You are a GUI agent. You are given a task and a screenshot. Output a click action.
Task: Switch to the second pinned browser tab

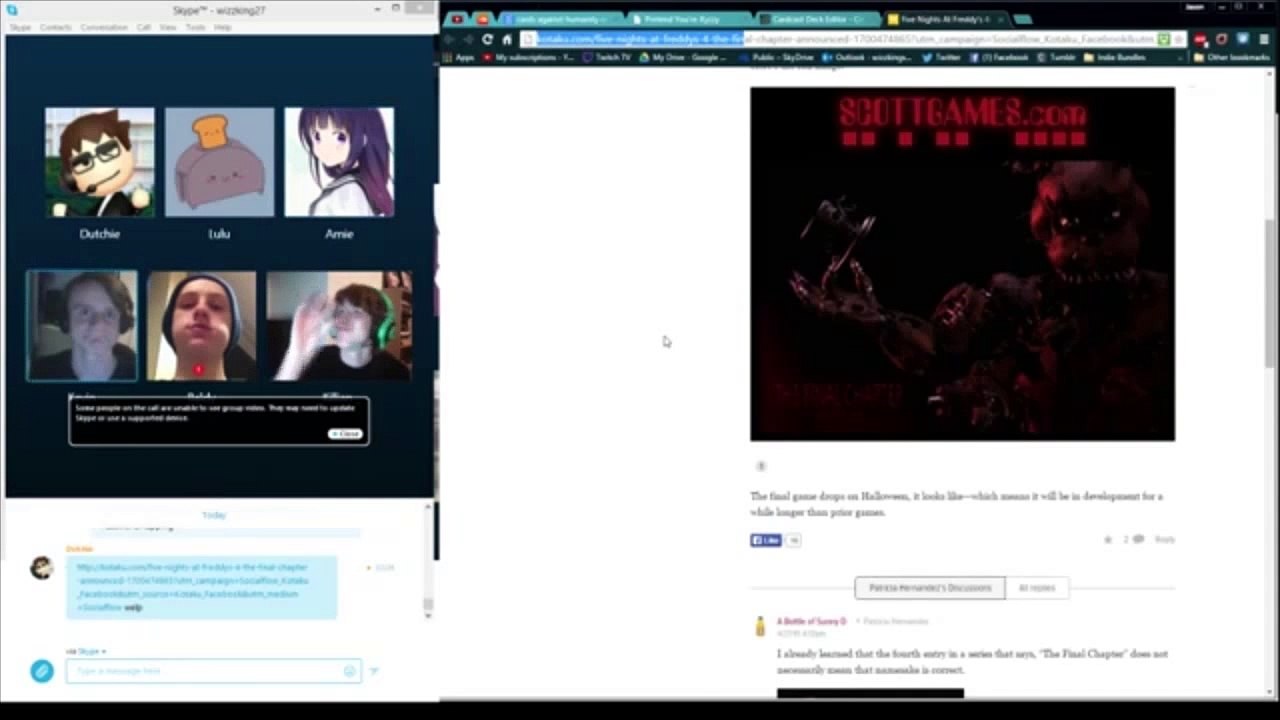coord(483,19)
